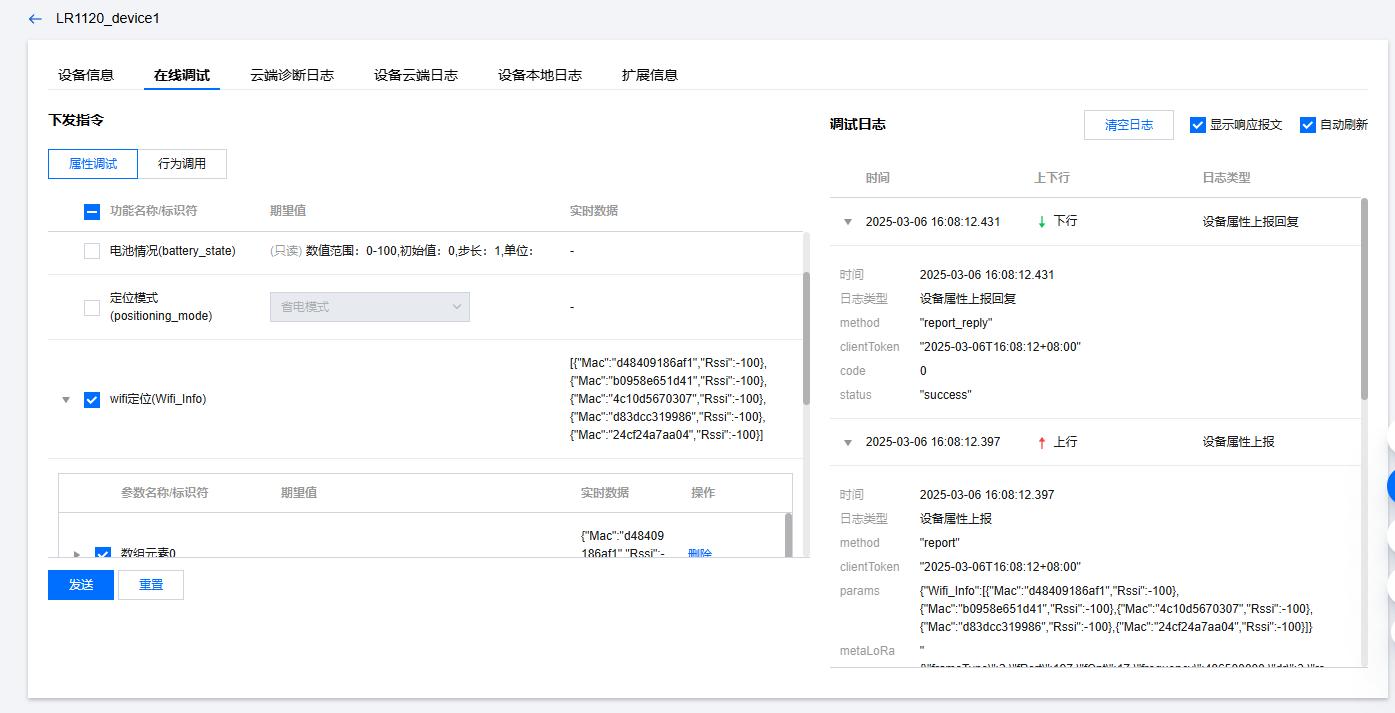Click the 时间 column header in log
This screenshot has width=1395, height=713.
tap(878, 178)
